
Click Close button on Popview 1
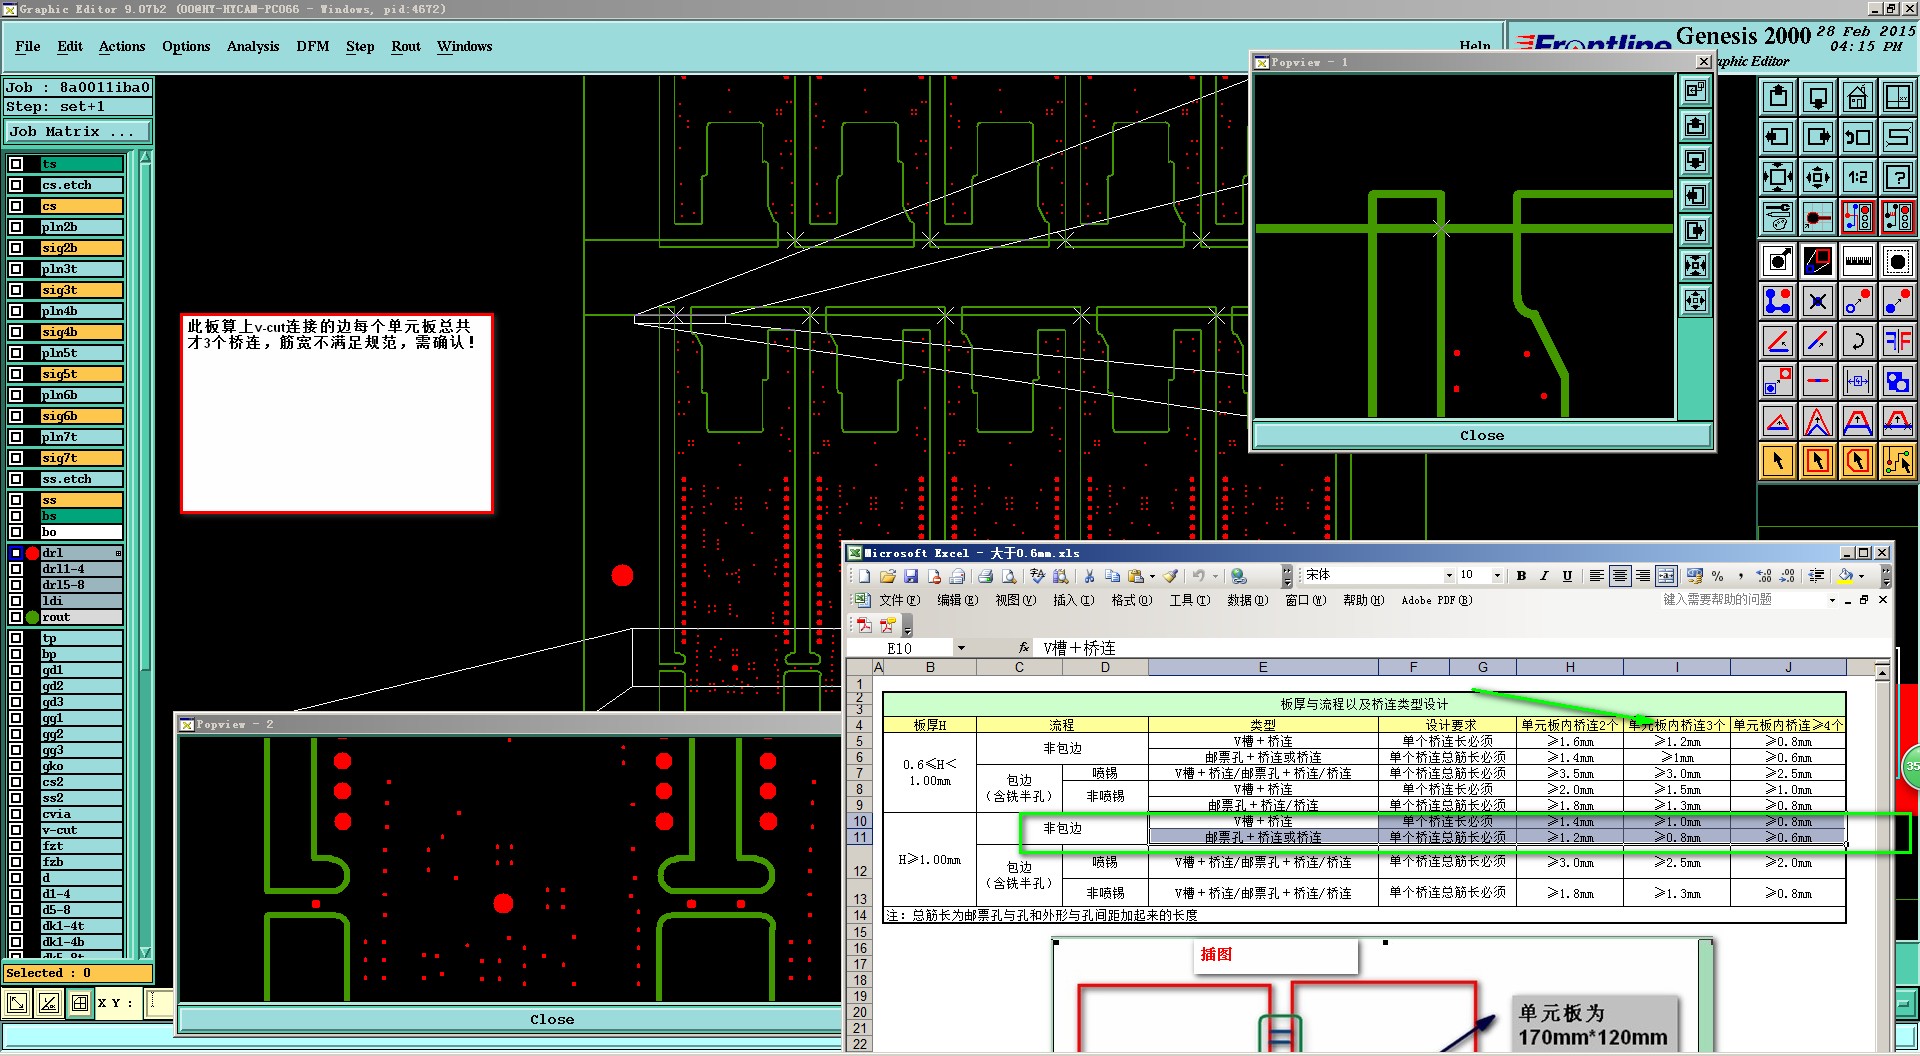tap(1481, 436)
